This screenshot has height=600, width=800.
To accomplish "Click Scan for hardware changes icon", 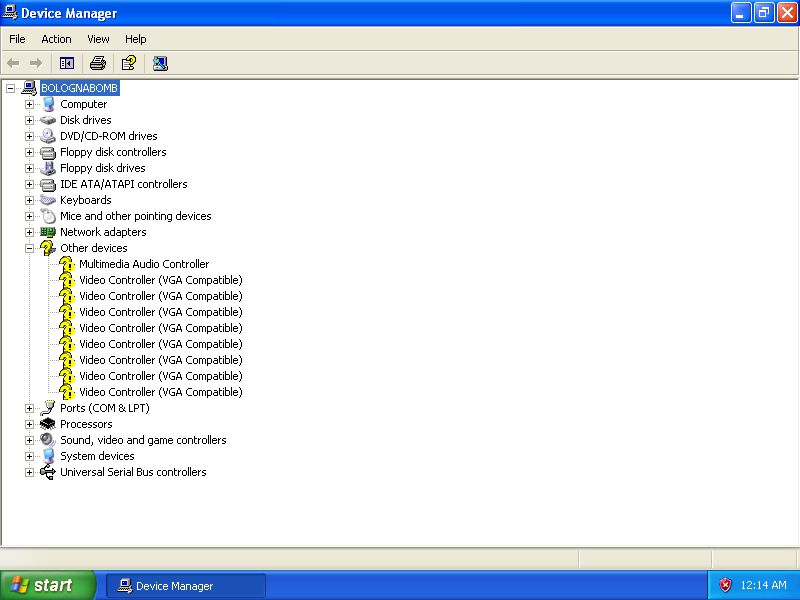I will (x=160, y=63).
